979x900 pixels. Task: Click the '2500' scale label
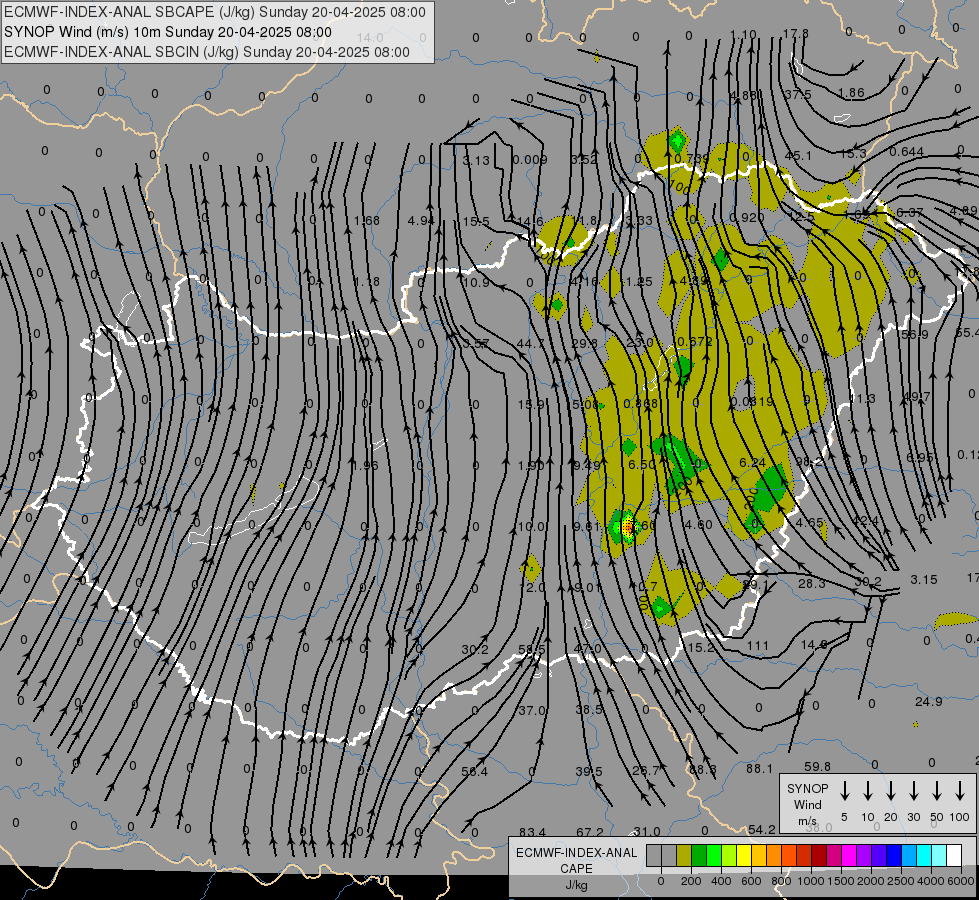tap(901, 881)
